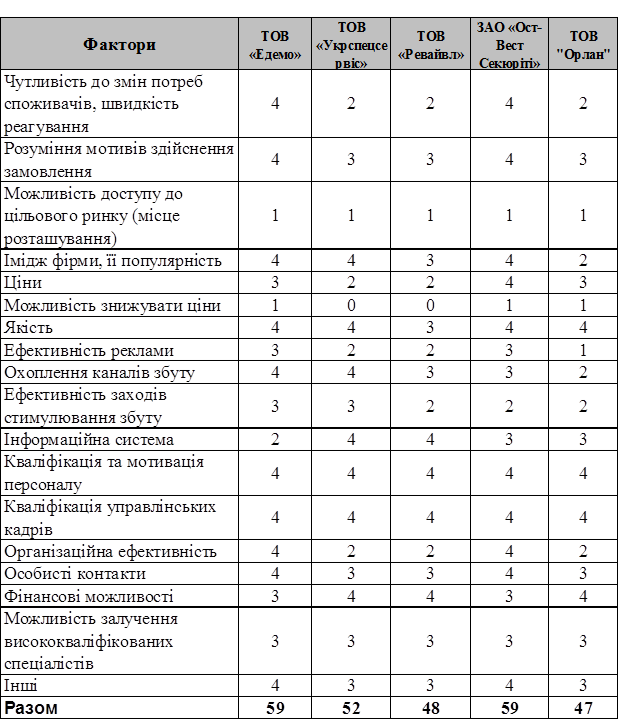
Task: Select the 'ТОВ «Едемо»' header cell
Action: tap(275, 44)
